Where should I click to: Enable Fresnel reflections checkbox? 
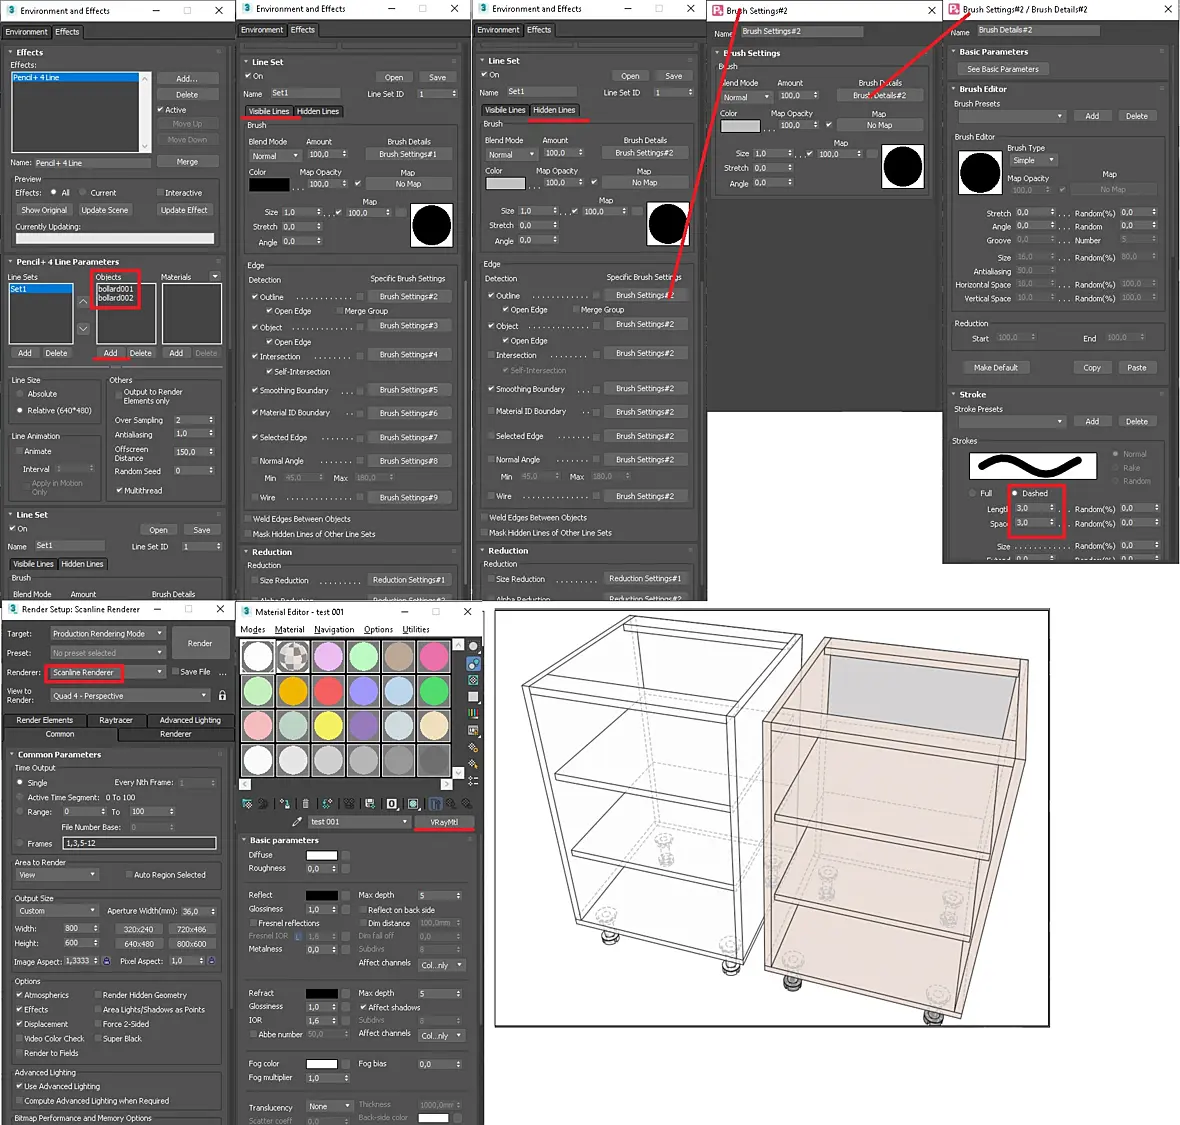click(x=253, y=923)
